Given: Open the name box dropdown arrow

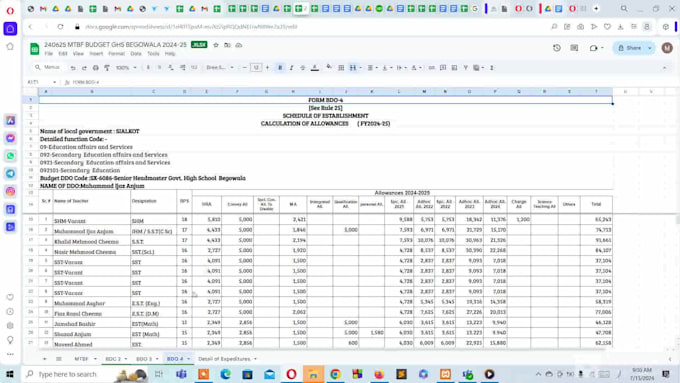Looking at the screenshot, I should [x=54, y=82].
